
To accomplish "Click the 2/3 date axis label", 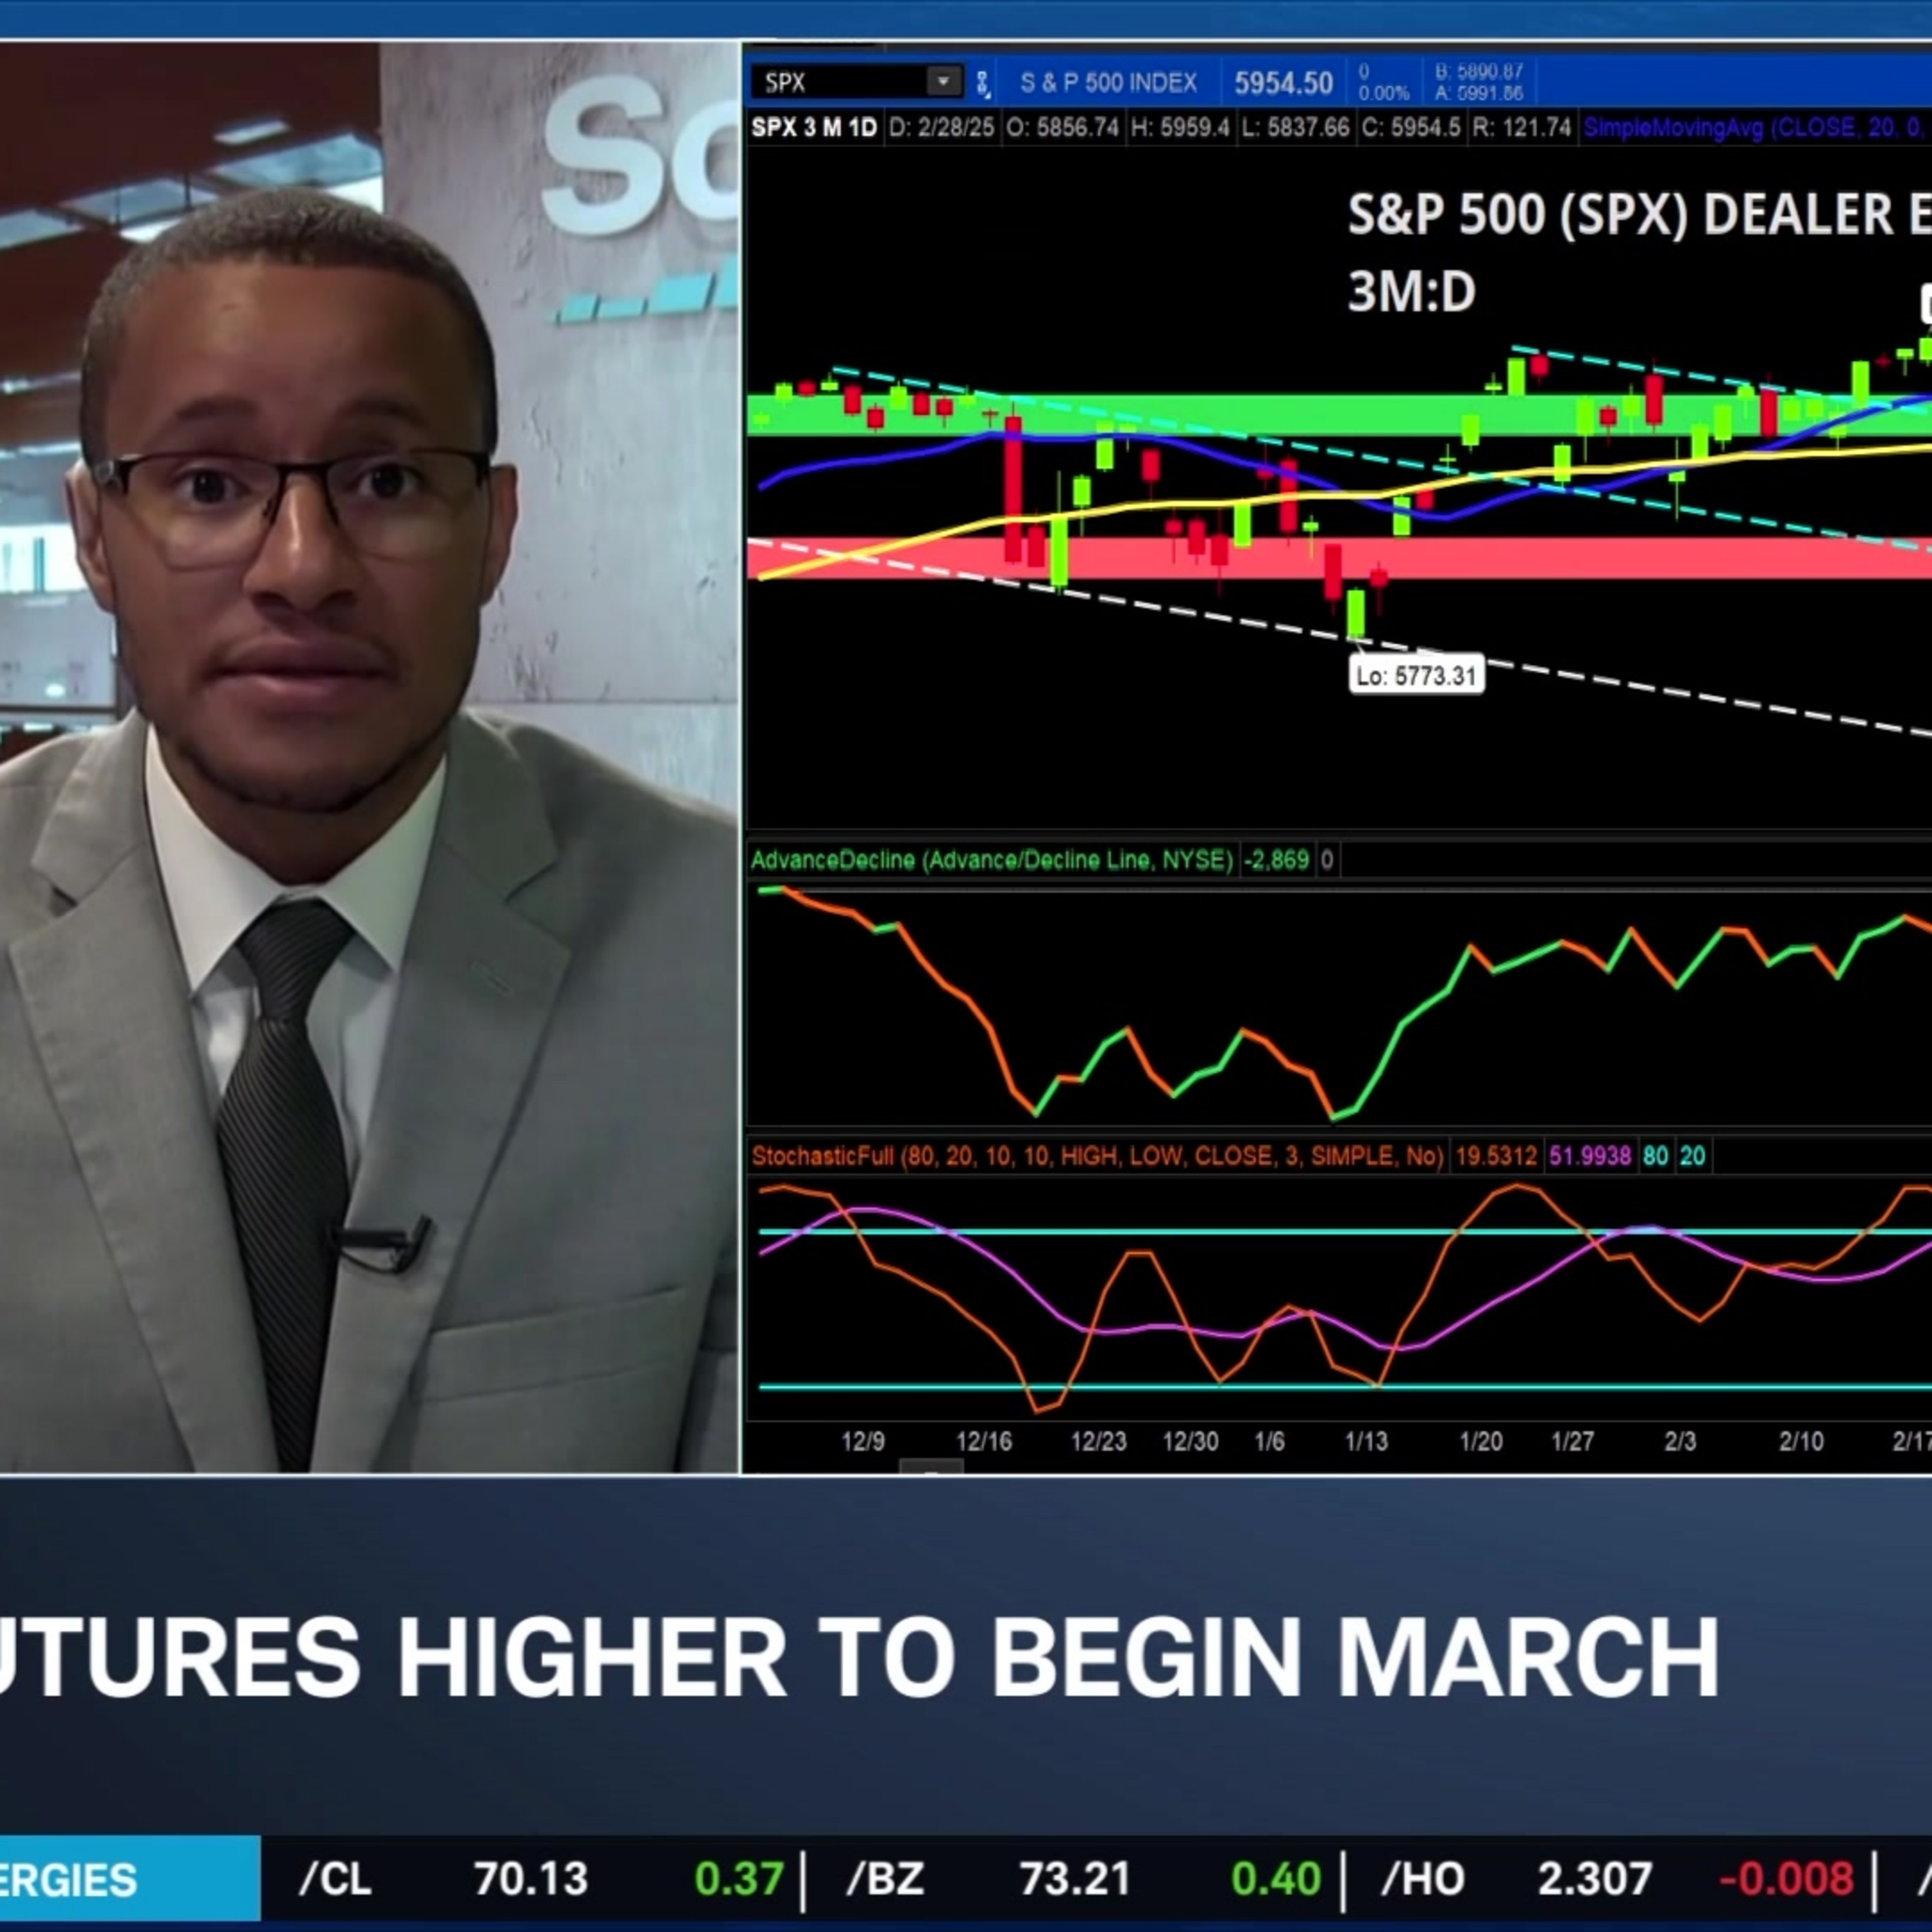I will pyautogui.click(x=1680, y=1441).
